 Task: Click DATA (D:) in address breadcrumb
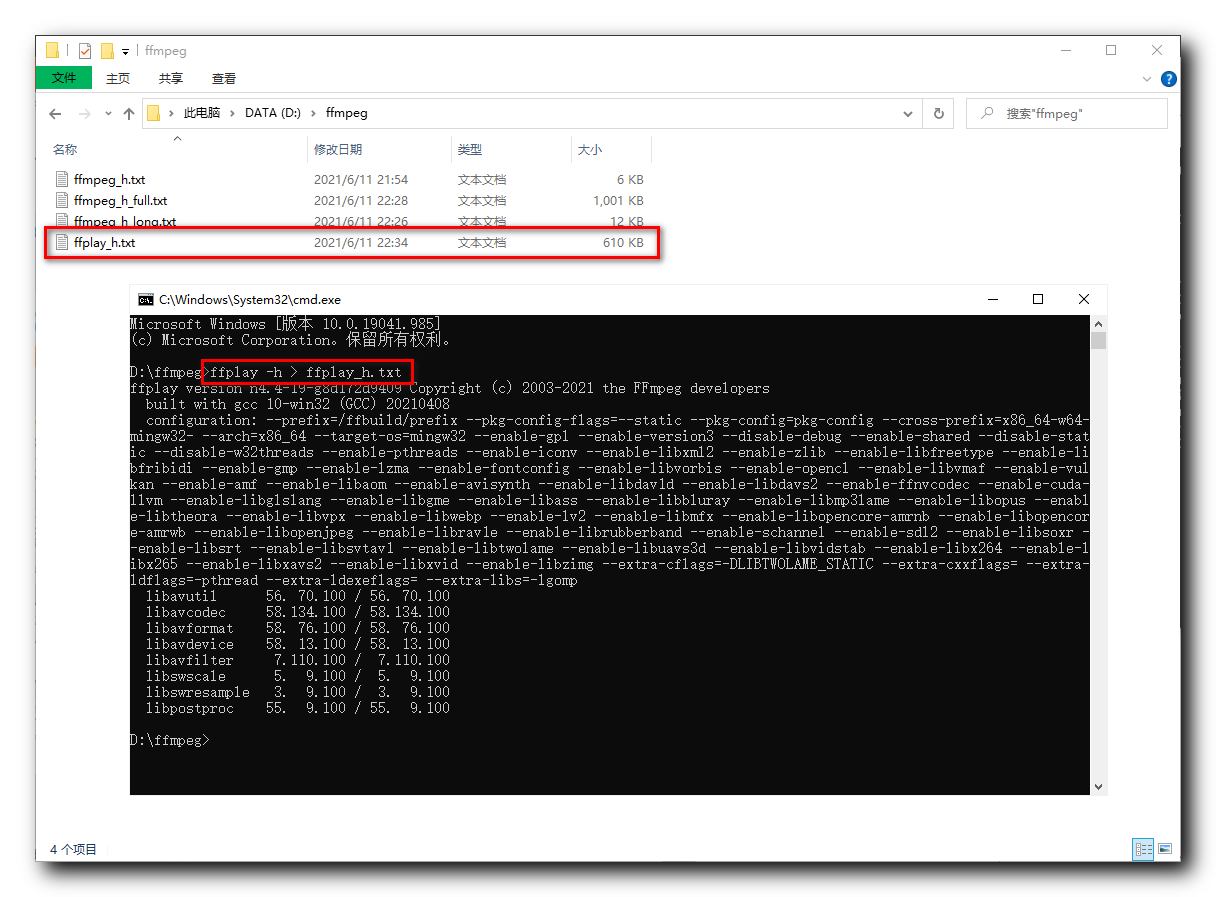point(273,113)
